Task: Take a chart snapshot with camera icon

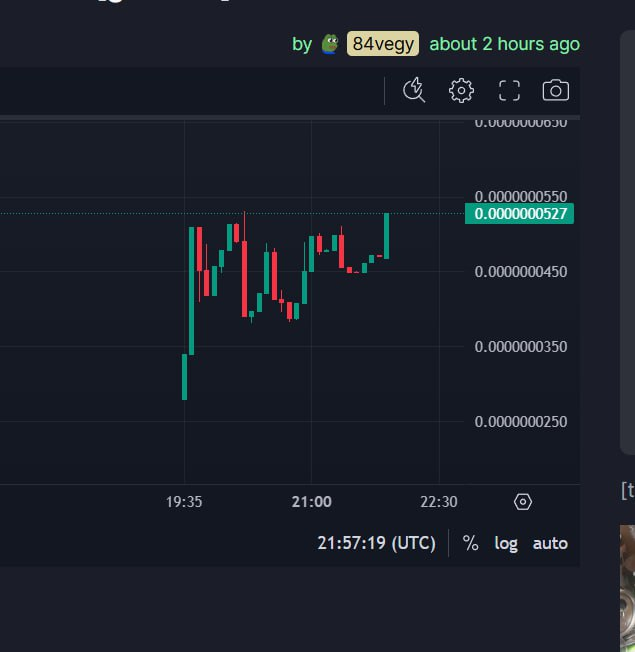Action: click(556, 90)
